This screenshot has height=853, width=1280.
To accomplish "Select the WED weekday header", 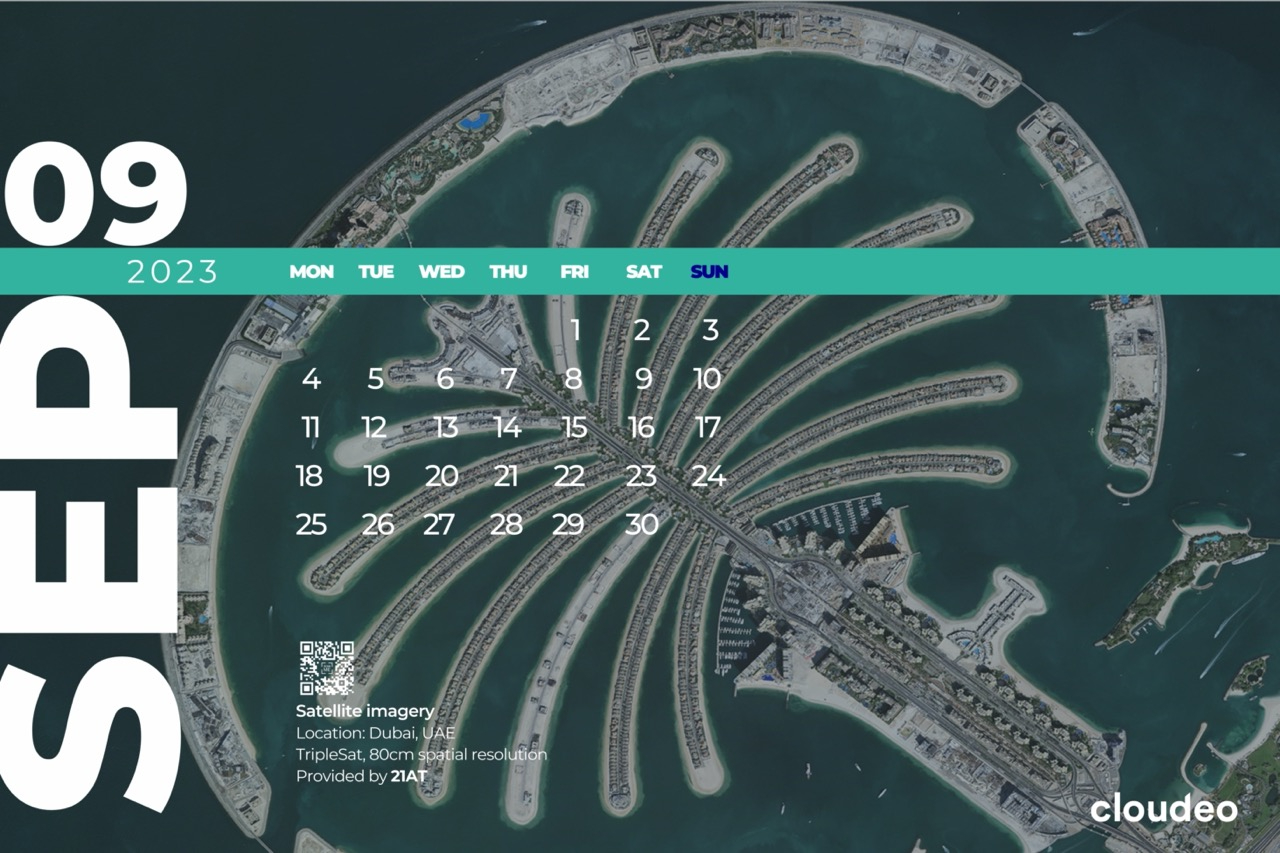I will point(441,272).
